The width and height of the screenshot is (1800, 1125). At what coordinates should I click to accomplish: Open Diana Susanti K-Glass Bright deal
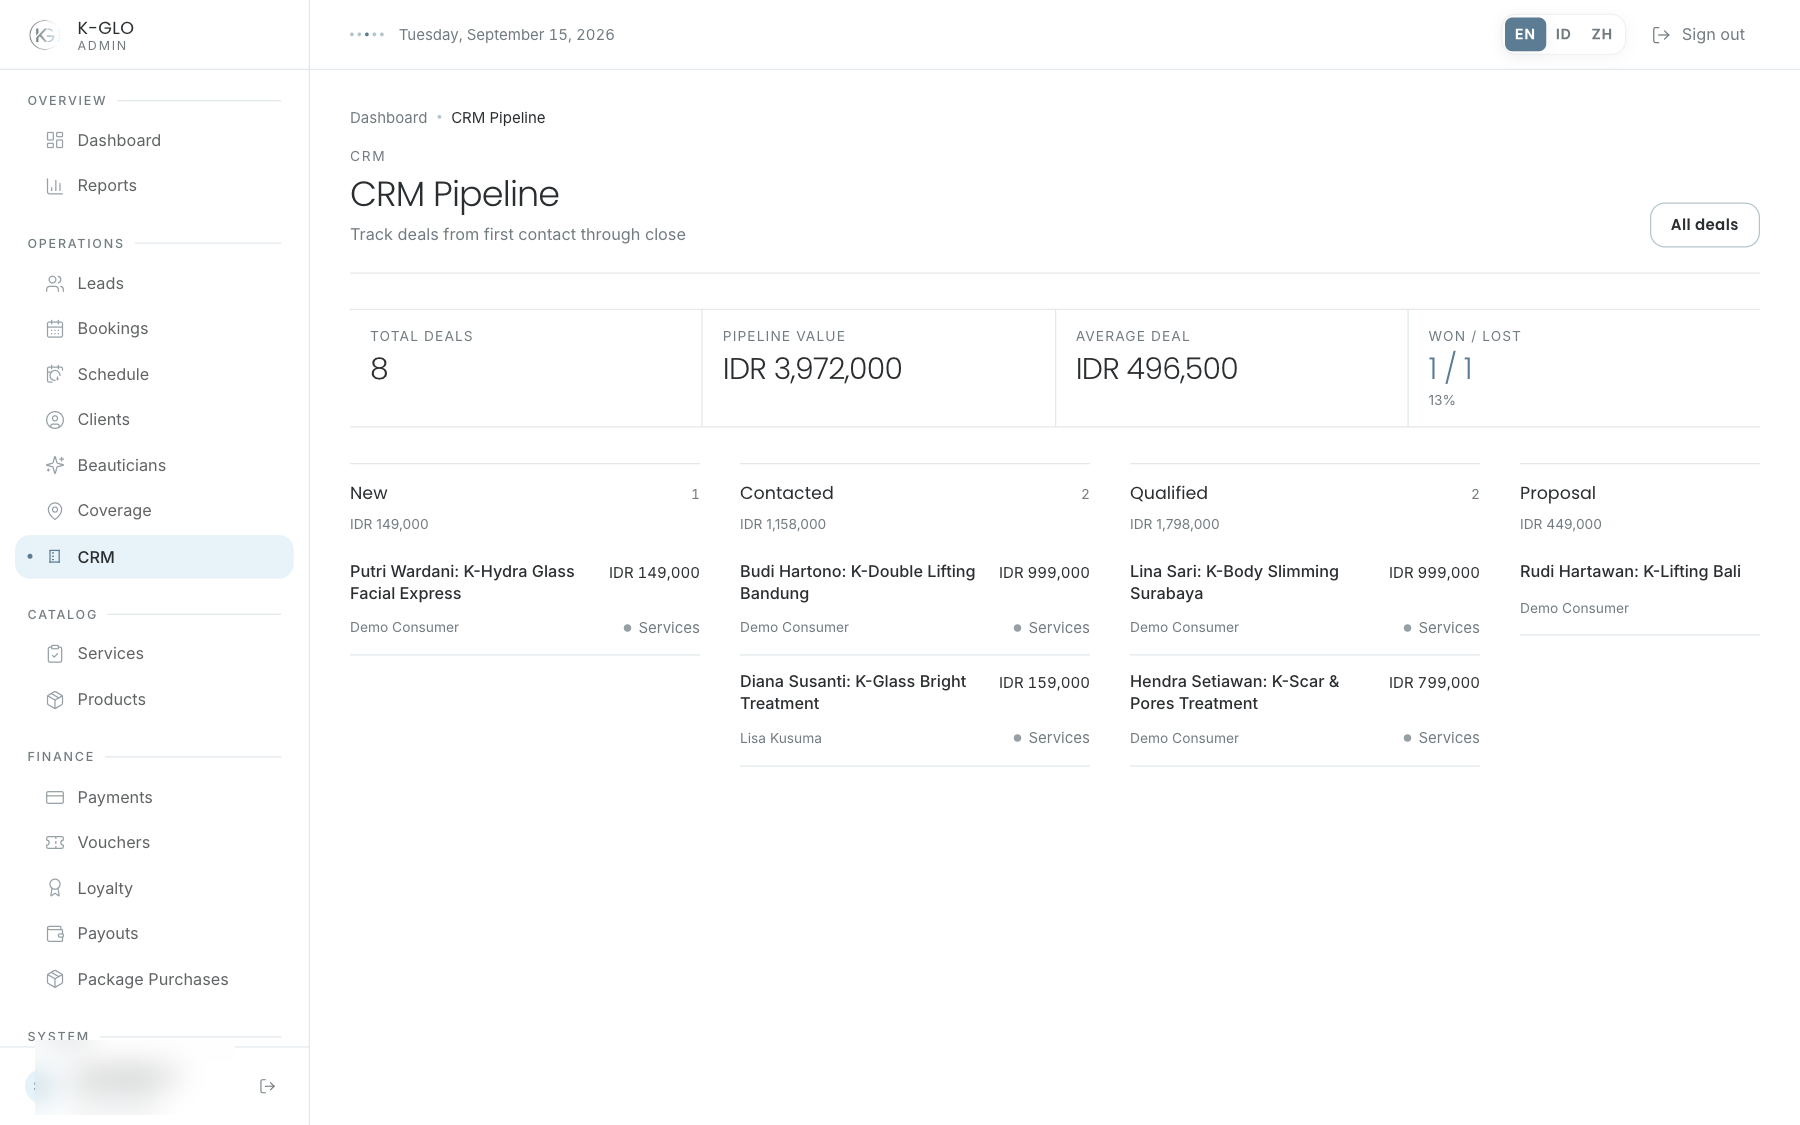pos(915,710)
